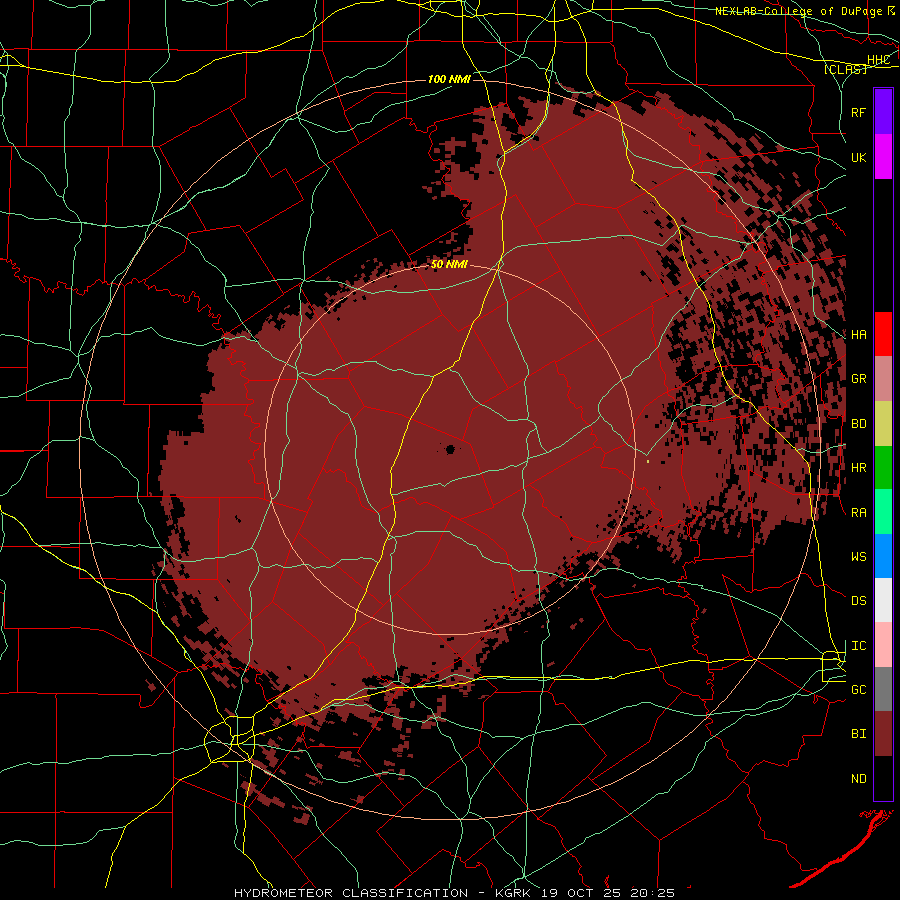Click the BD legend label
This screenshot has width=900, height=900.
[x=859, y=424]
